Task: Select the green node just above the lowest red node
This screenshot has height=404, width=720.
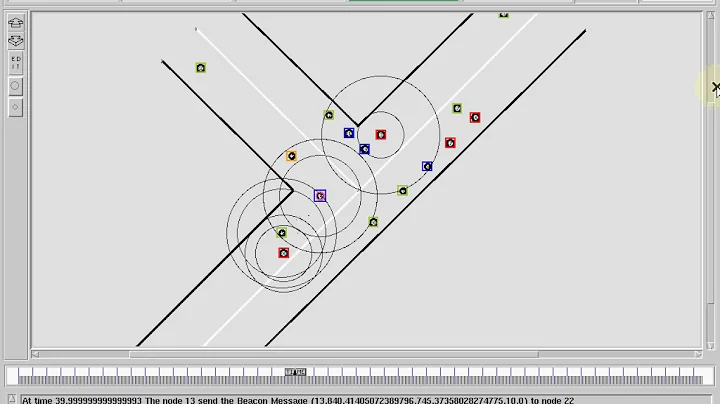Action: coord(282,233)
